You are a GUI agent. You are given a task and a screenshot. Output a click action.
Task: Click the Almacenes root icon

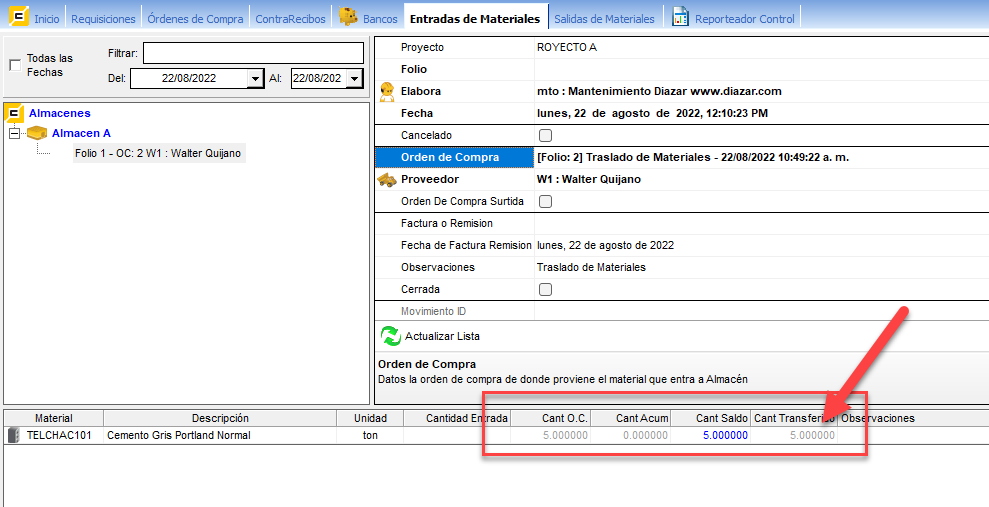pyautogui.click(x=15, y=114)
